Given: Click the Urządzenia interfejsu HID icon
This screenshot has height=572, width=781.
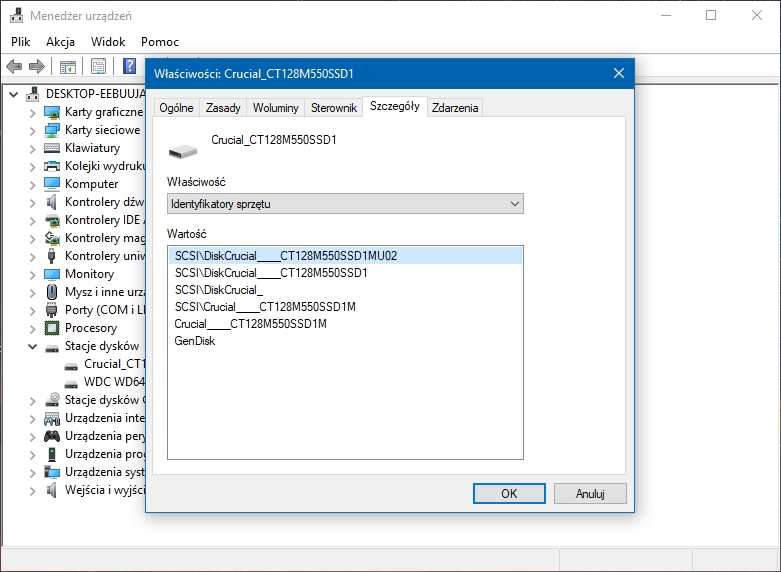Looking at the screenshot, I should pos(52,418).
